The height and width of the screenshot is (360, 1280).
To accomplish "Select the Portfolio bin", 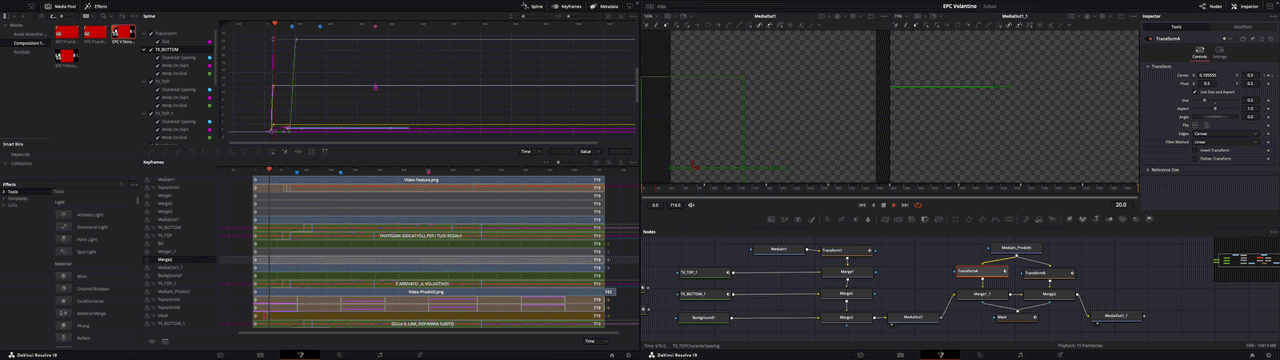I will coord(22,51).
